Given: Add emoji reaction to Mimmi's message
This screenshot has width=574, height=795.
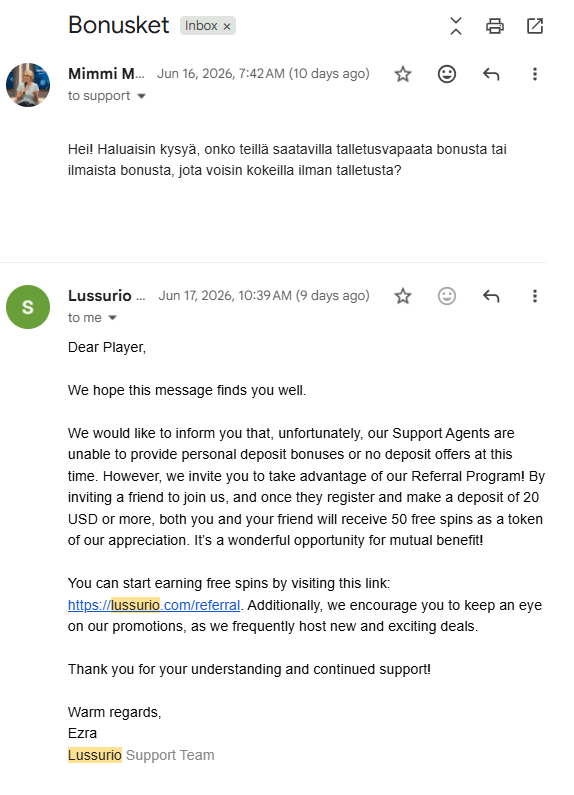Looking at the screenshot, I should pos(447,74).
